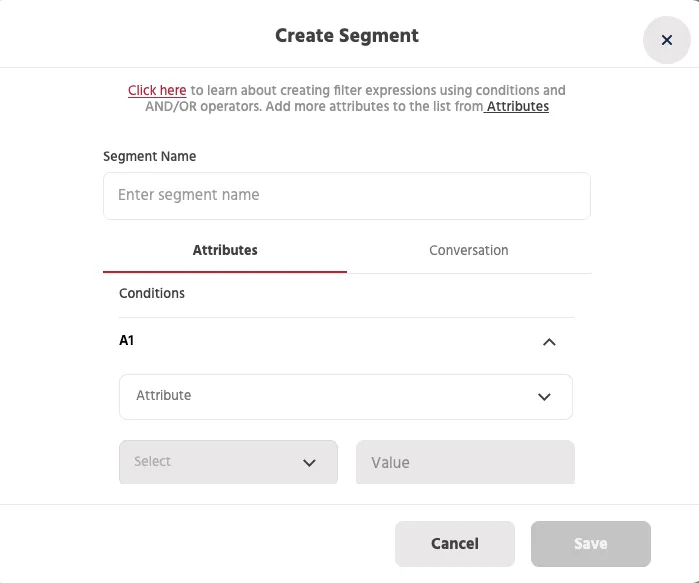This screenshot has height=583, width=699.
Task: Select the Attributes tab
Action: click(225, 250)
